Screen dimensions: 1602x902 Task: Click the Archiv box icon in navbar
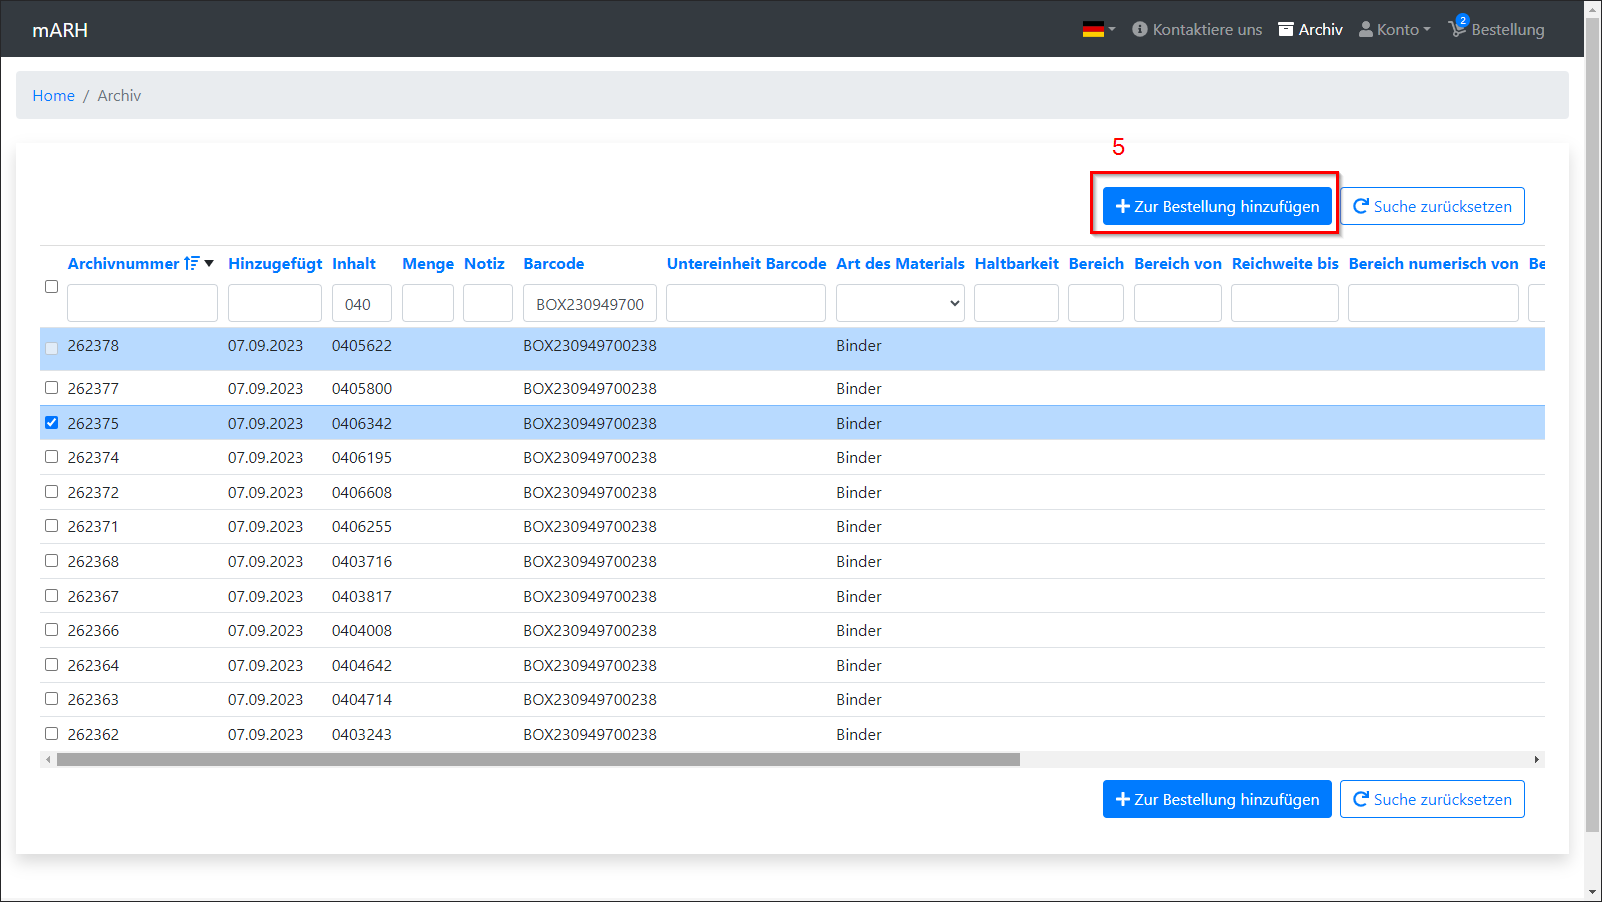(1286, 30)
